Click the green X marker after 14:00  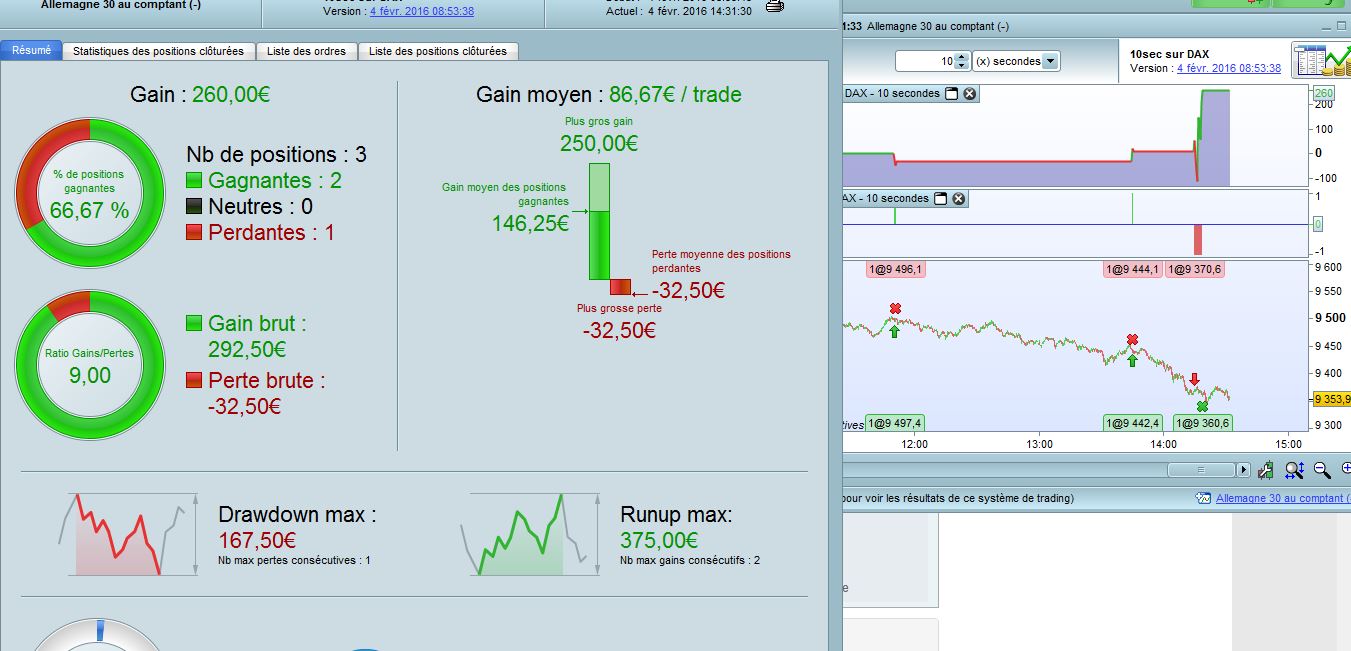(1203, 406)
